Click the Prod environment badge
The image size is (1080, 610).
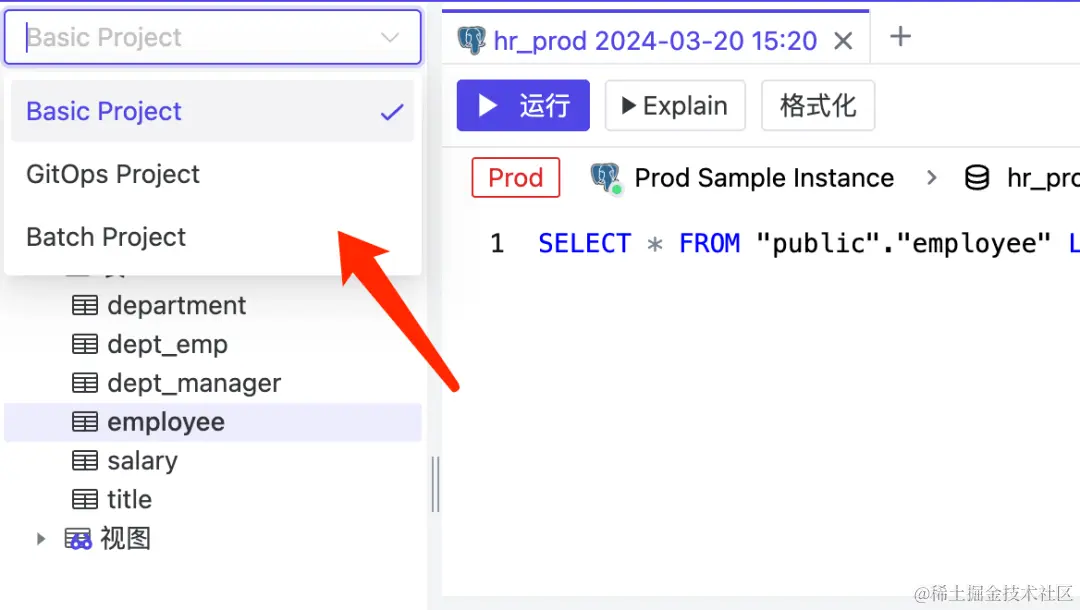click(x=515, y=178)
